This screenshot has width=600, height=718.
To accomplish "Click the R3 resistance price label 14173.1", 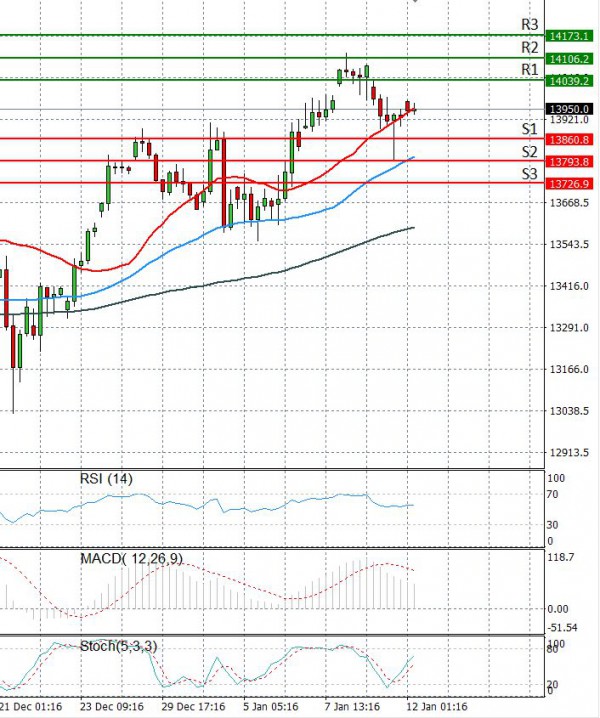I will [x=569, y=36].
